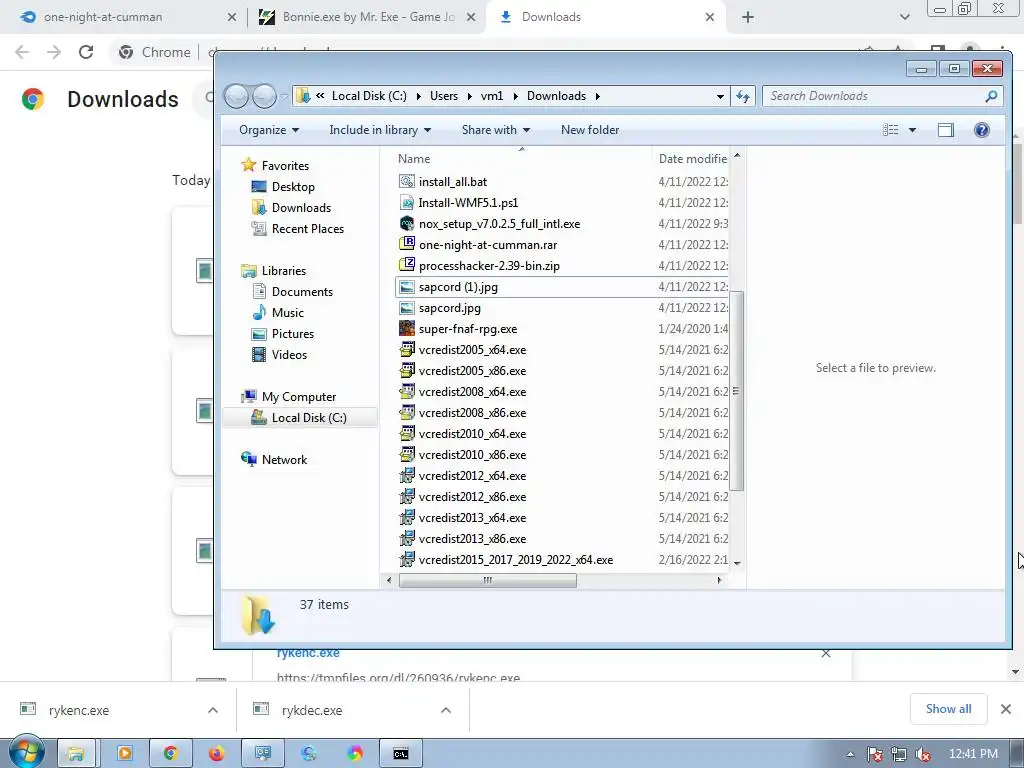
Task: Select vcredist2015_2017_2019_2022_x64.exe file
Action: click(516, 560)
